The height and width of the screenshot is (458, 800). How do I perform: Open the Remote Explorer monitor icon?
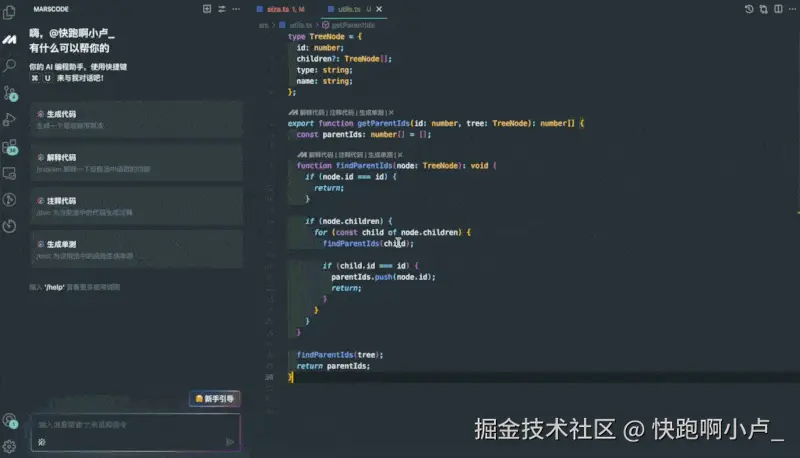pyautogui.click(x=9, y=173)
